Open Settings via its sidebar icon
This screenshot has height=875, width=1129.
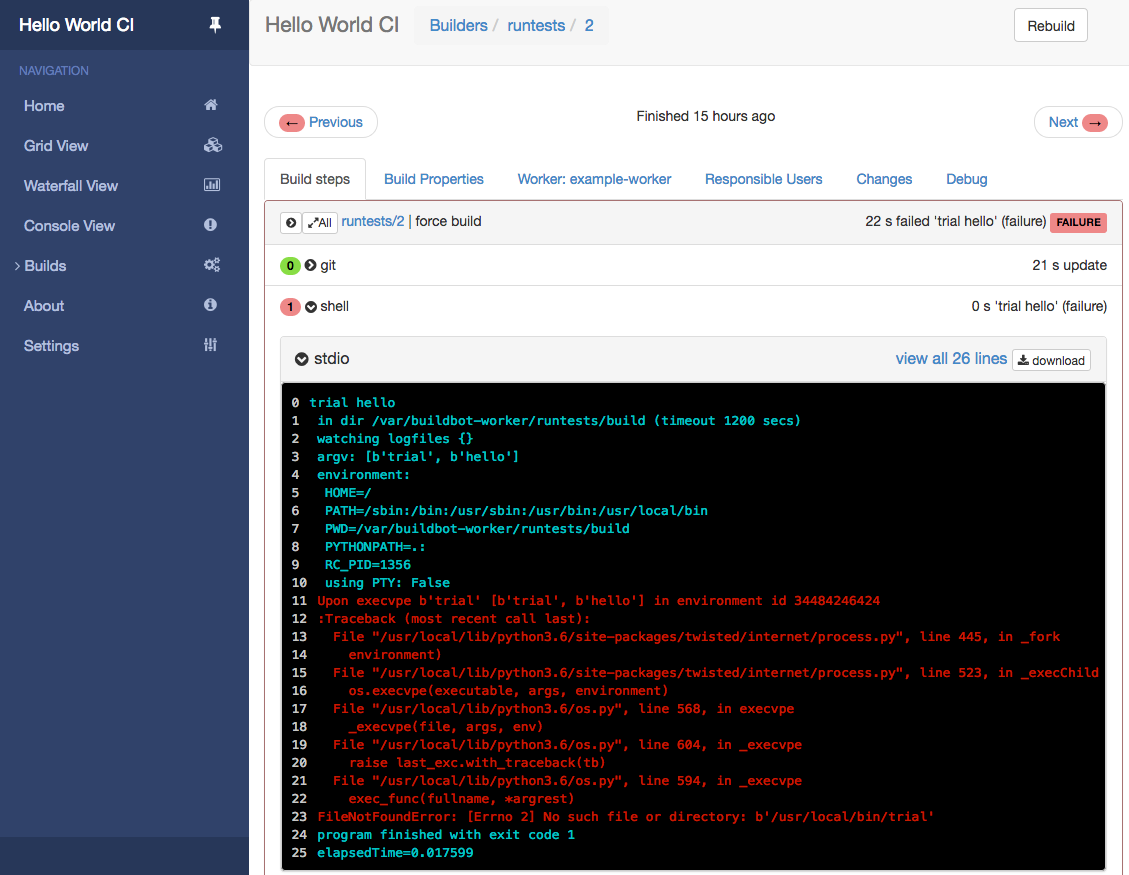tap(212, 345)
